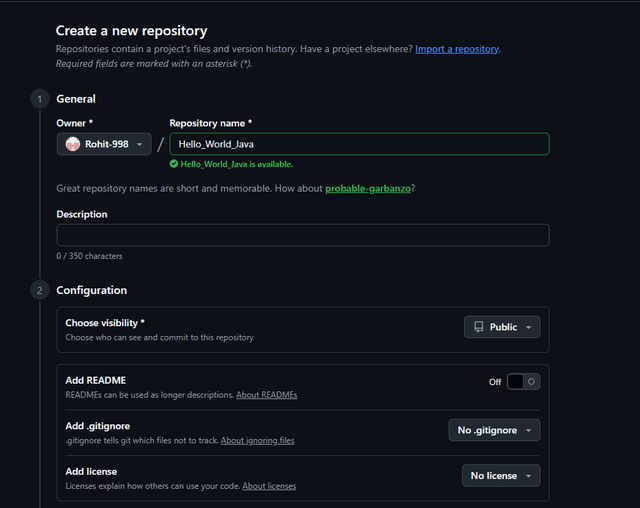This screenshot has height=508, width=640.
Task: Click the Off label beside README switch
Action: (495, 381)
